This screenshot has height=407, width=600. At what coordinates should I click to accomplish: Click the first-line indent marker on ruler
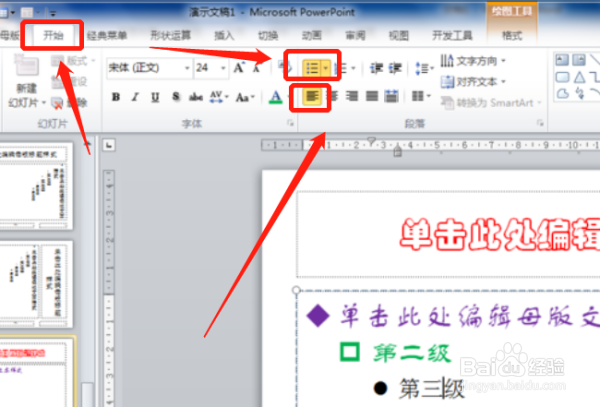pyautogui.click(x=371, y=140)
